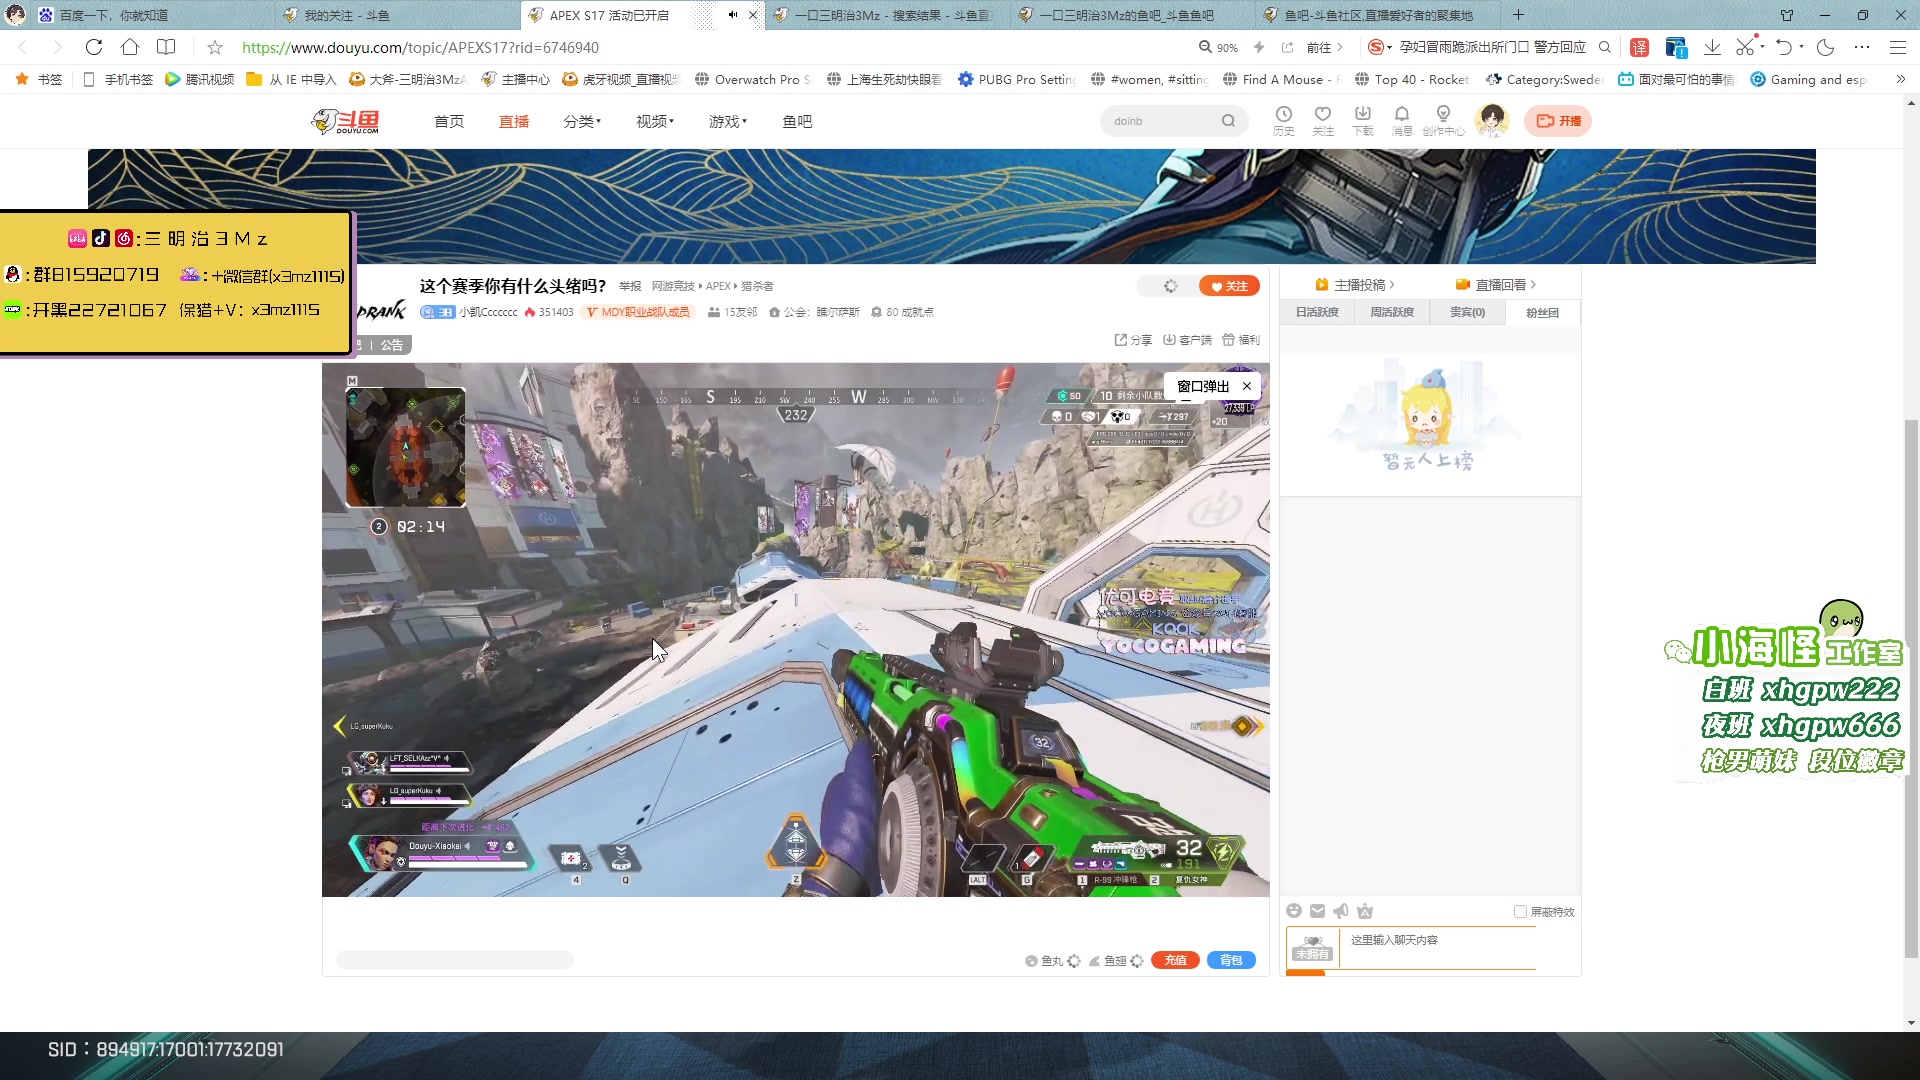Switch to the 粉丝团 tab
Image resolution: width=1920 pixels, height=1080 pixels.
click(x=1542, y=313)
